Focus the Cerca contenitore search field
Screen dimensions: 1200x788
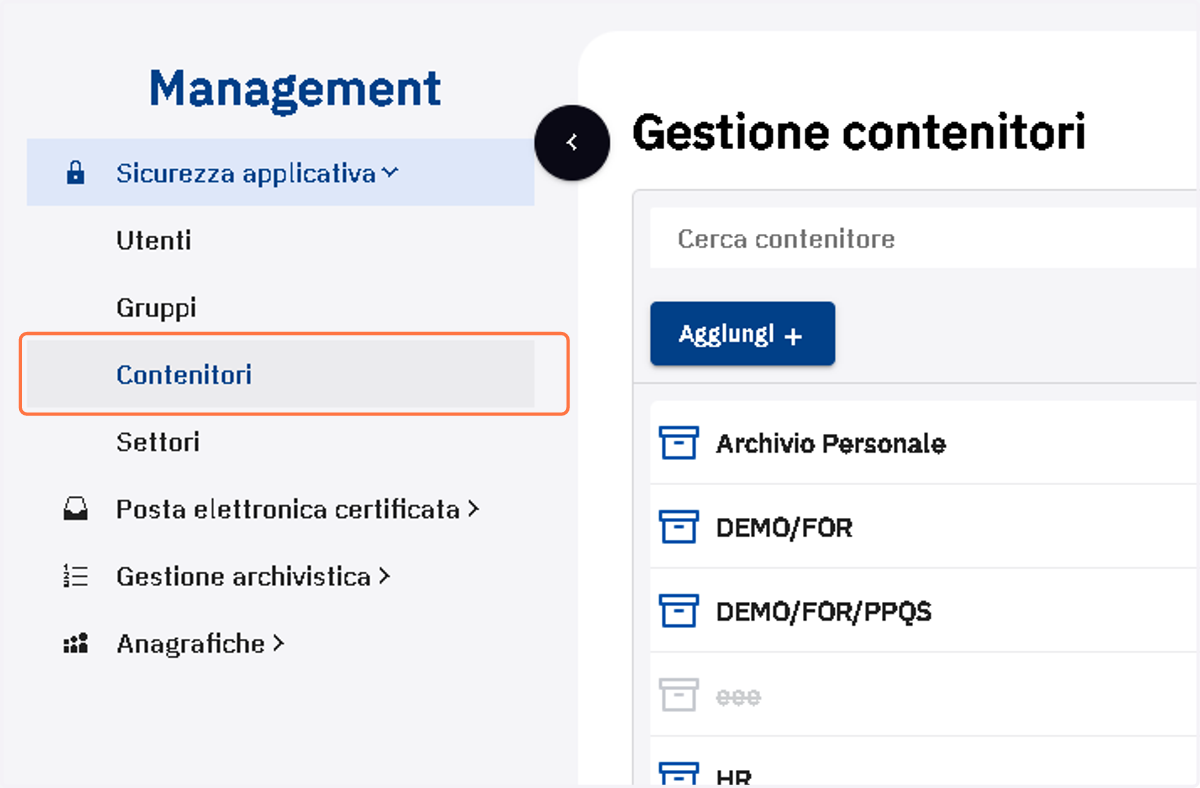925,239
